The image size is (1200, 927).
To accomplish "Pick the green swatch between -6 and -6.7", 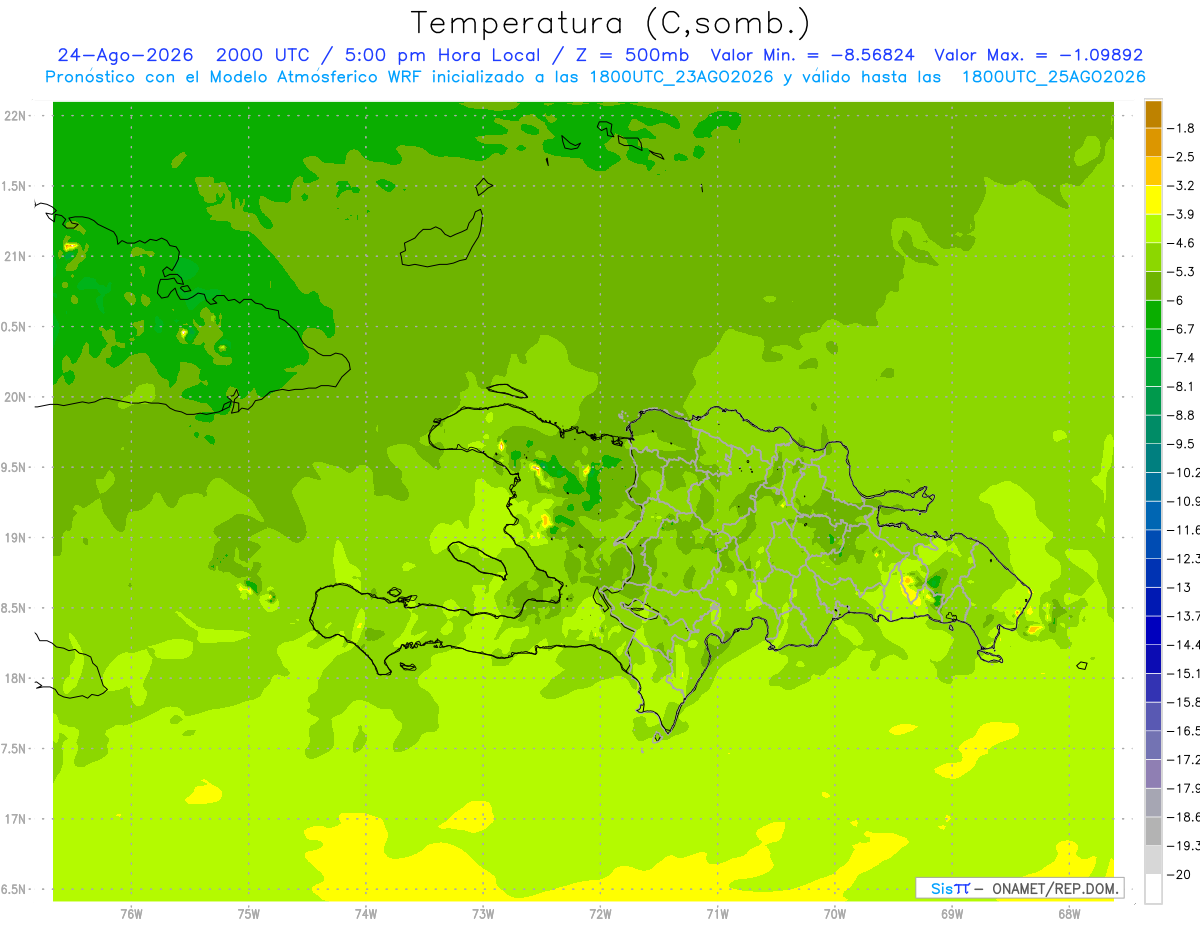I will click(x=1153, y=315).
